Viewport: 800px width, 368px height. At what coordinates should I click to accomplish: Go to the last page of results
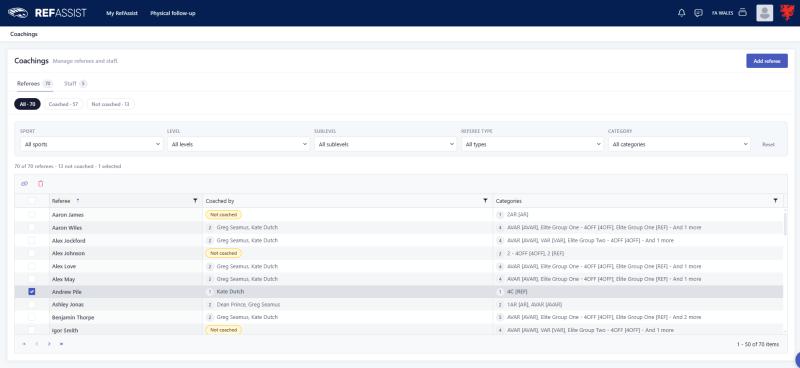pyautogui.click(x=62, y=344)
